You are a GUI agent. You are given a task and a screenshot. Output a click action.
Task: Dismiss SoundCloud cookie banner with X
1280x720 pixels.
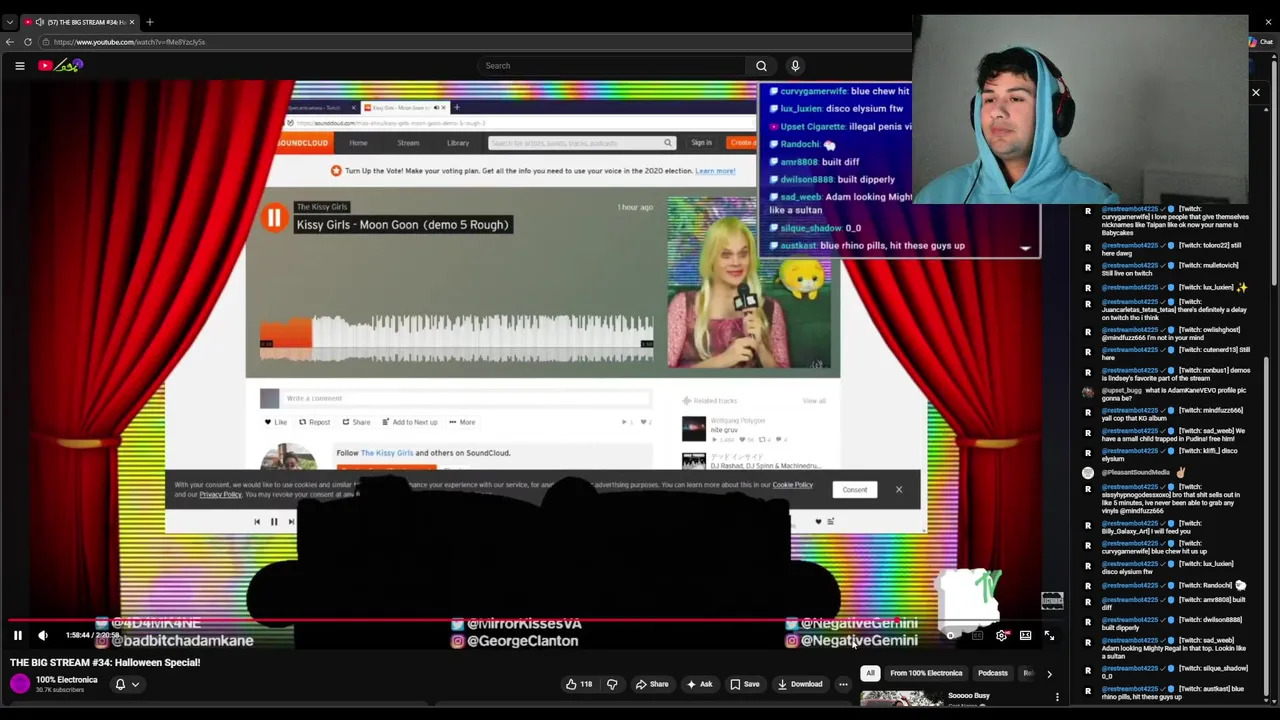click(898, 490)
